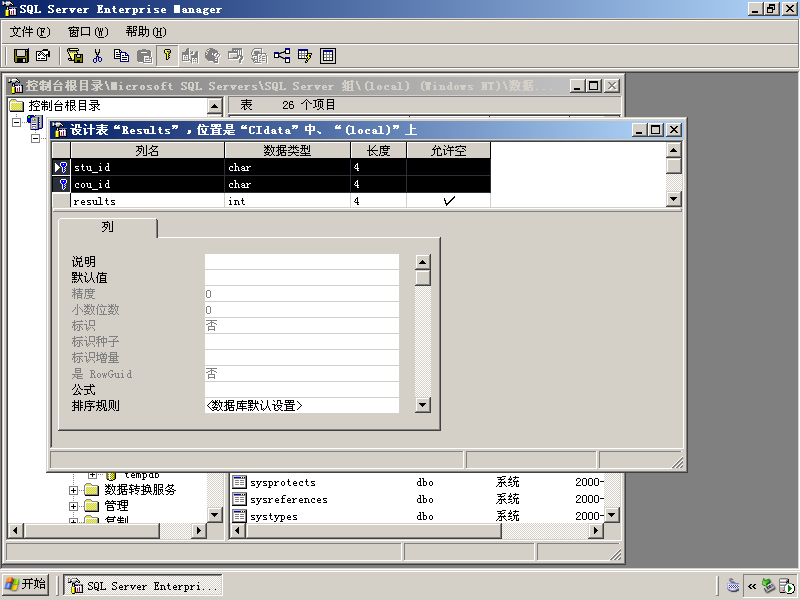Toggle allow-null cell for cou_id row

click(x=448, y=184)
